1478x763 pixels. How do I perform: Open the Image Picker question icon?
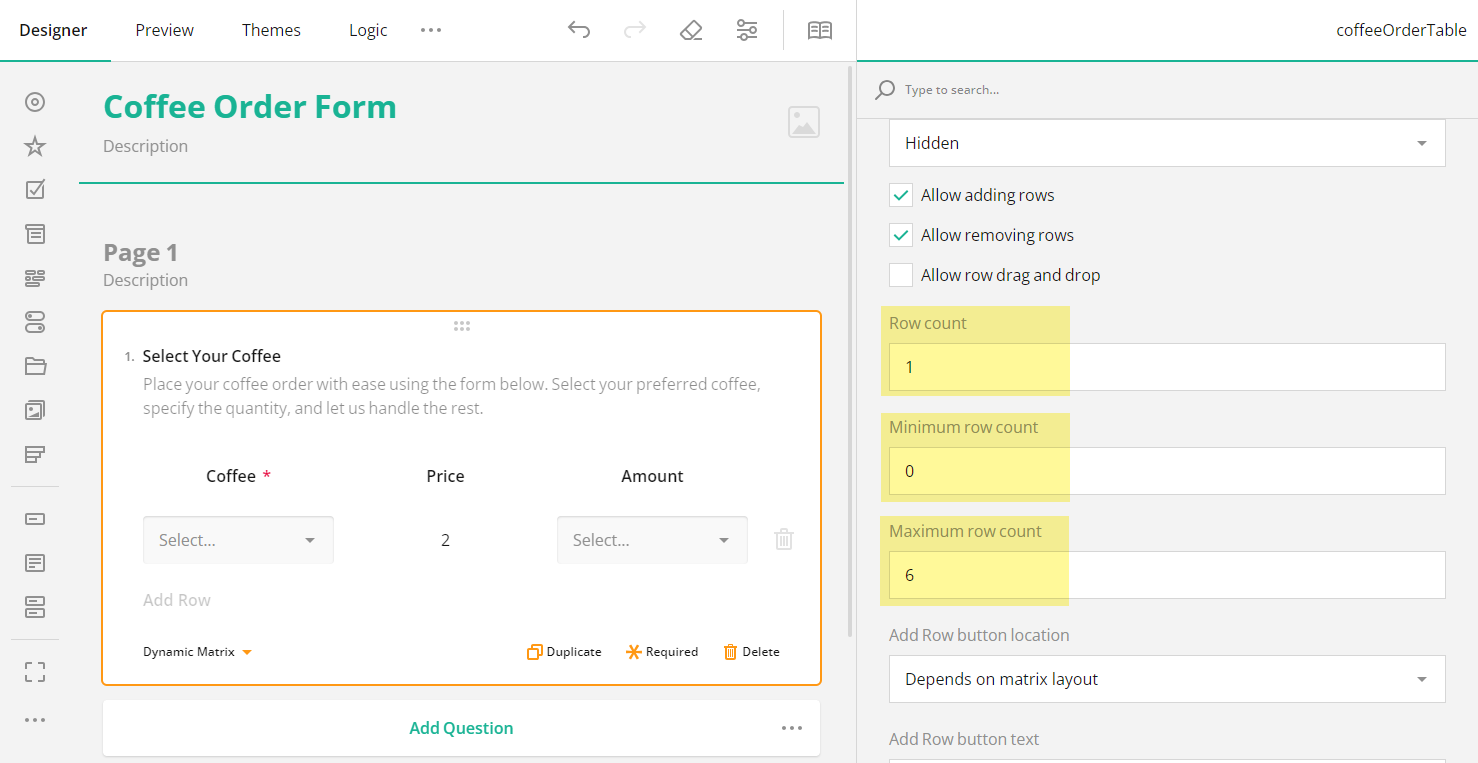click(34, 409)
